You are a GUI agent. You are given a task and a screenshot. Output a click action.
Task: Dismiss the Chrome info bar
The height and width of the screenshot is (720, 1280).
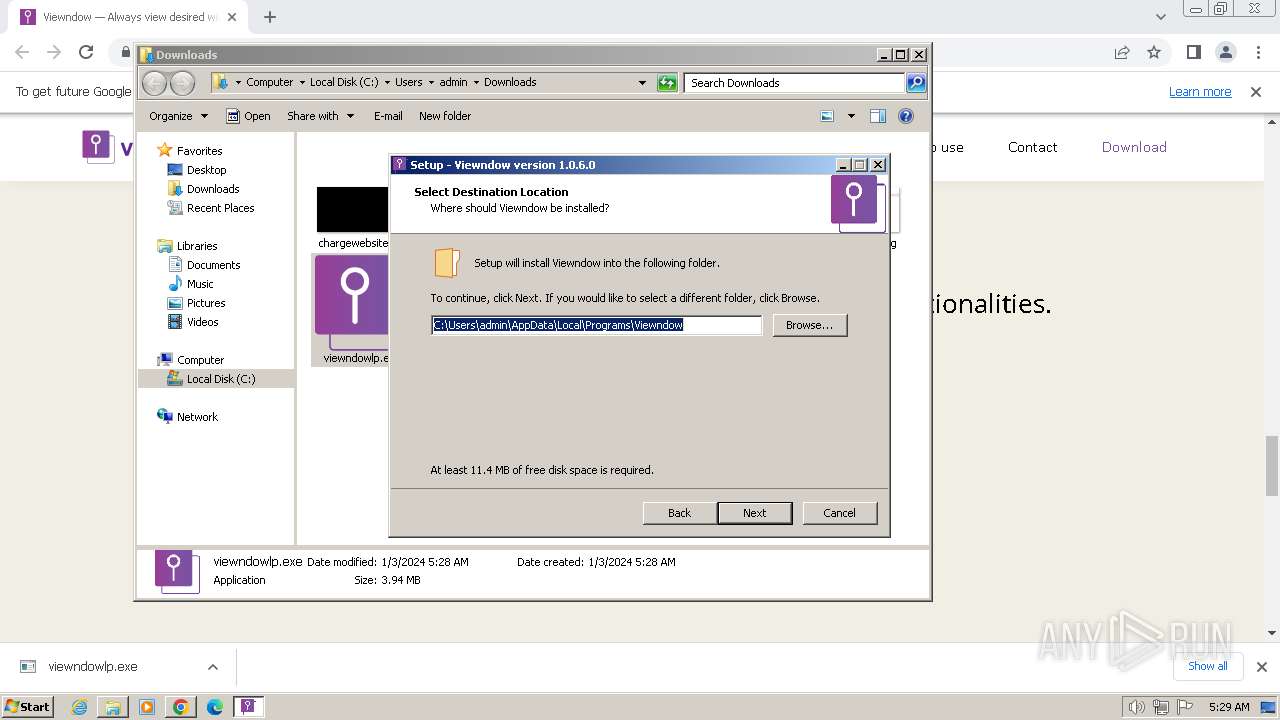coord(1256,92)
